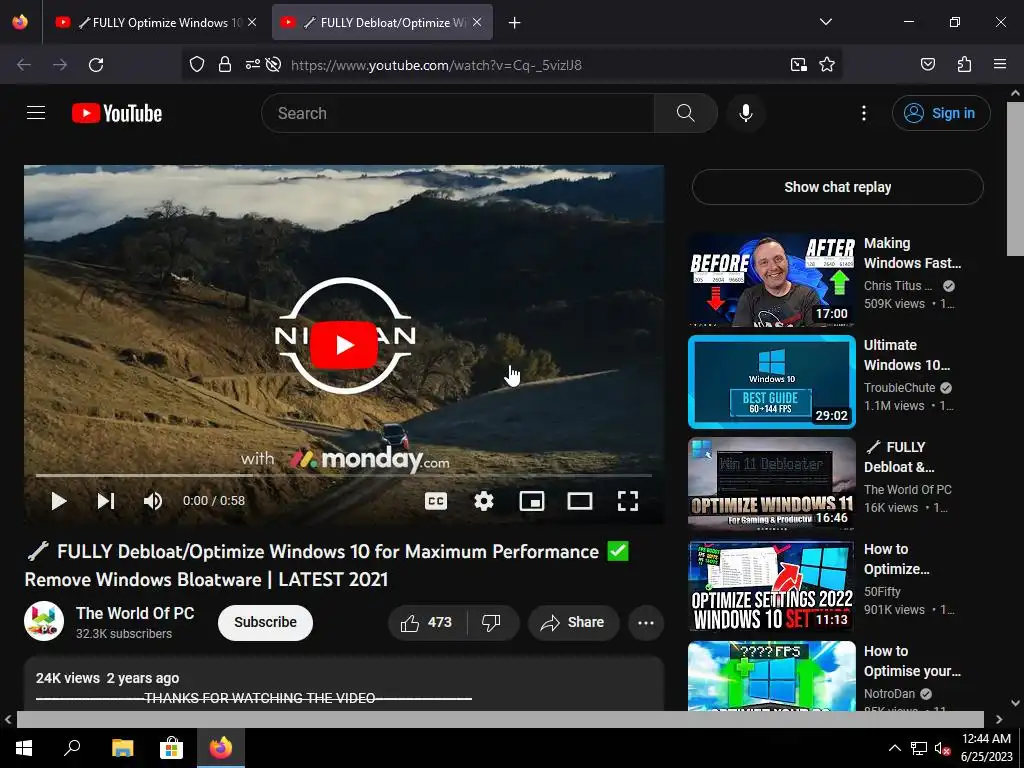Like the video with thumbs up

(x=427, y=622)
